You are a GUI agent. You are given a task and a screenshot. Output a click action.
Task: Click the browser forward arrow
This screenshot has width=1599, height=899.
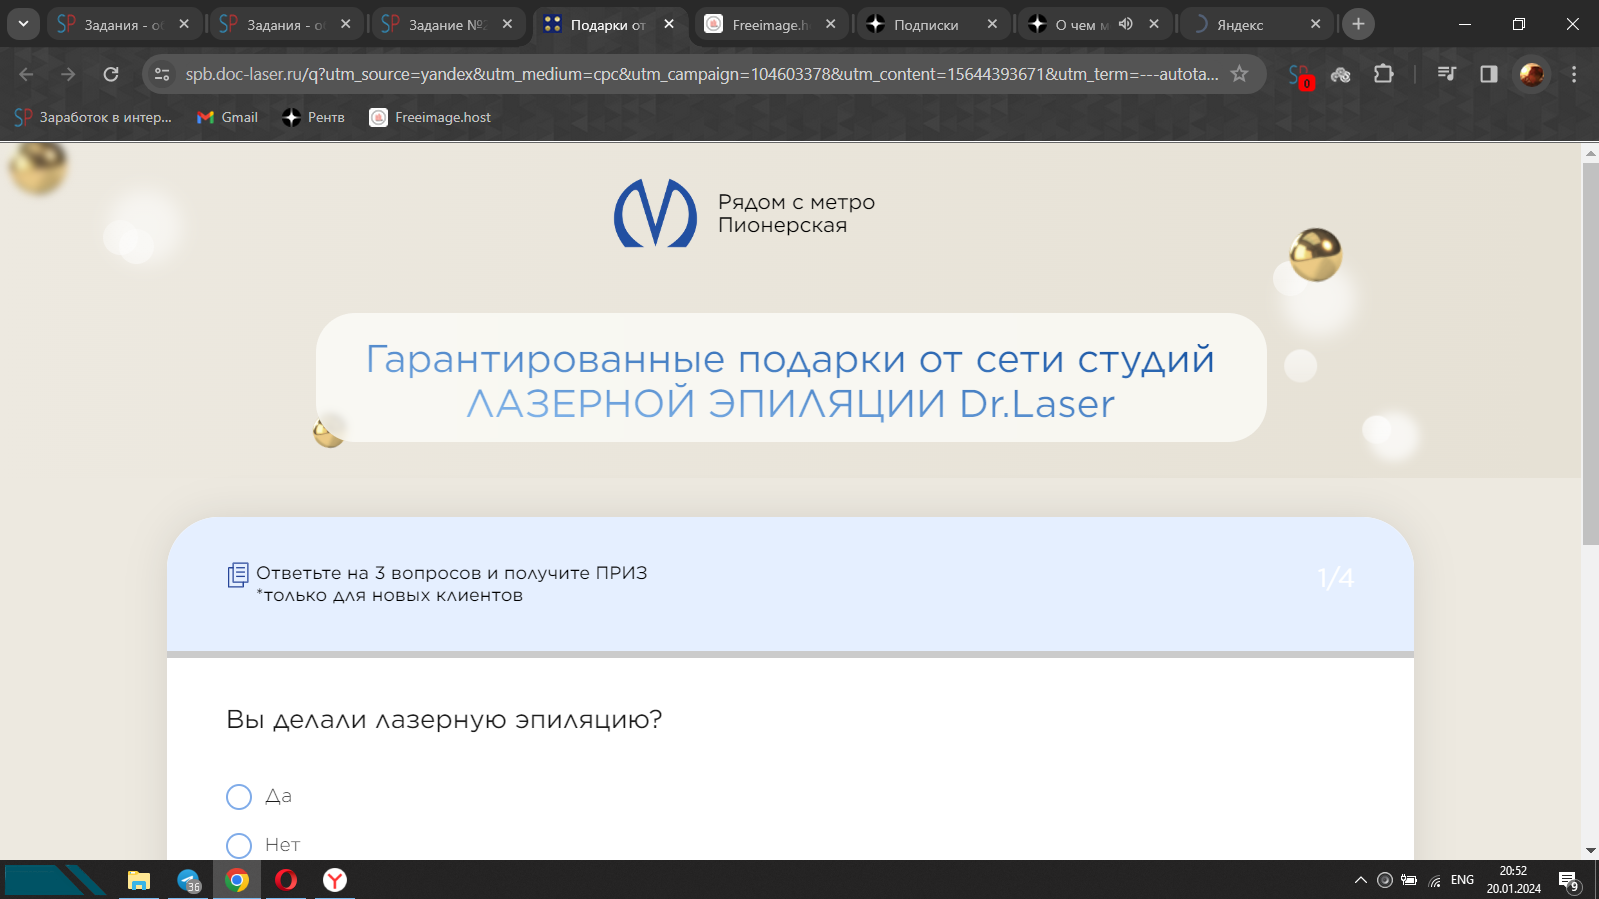(68, 74)
